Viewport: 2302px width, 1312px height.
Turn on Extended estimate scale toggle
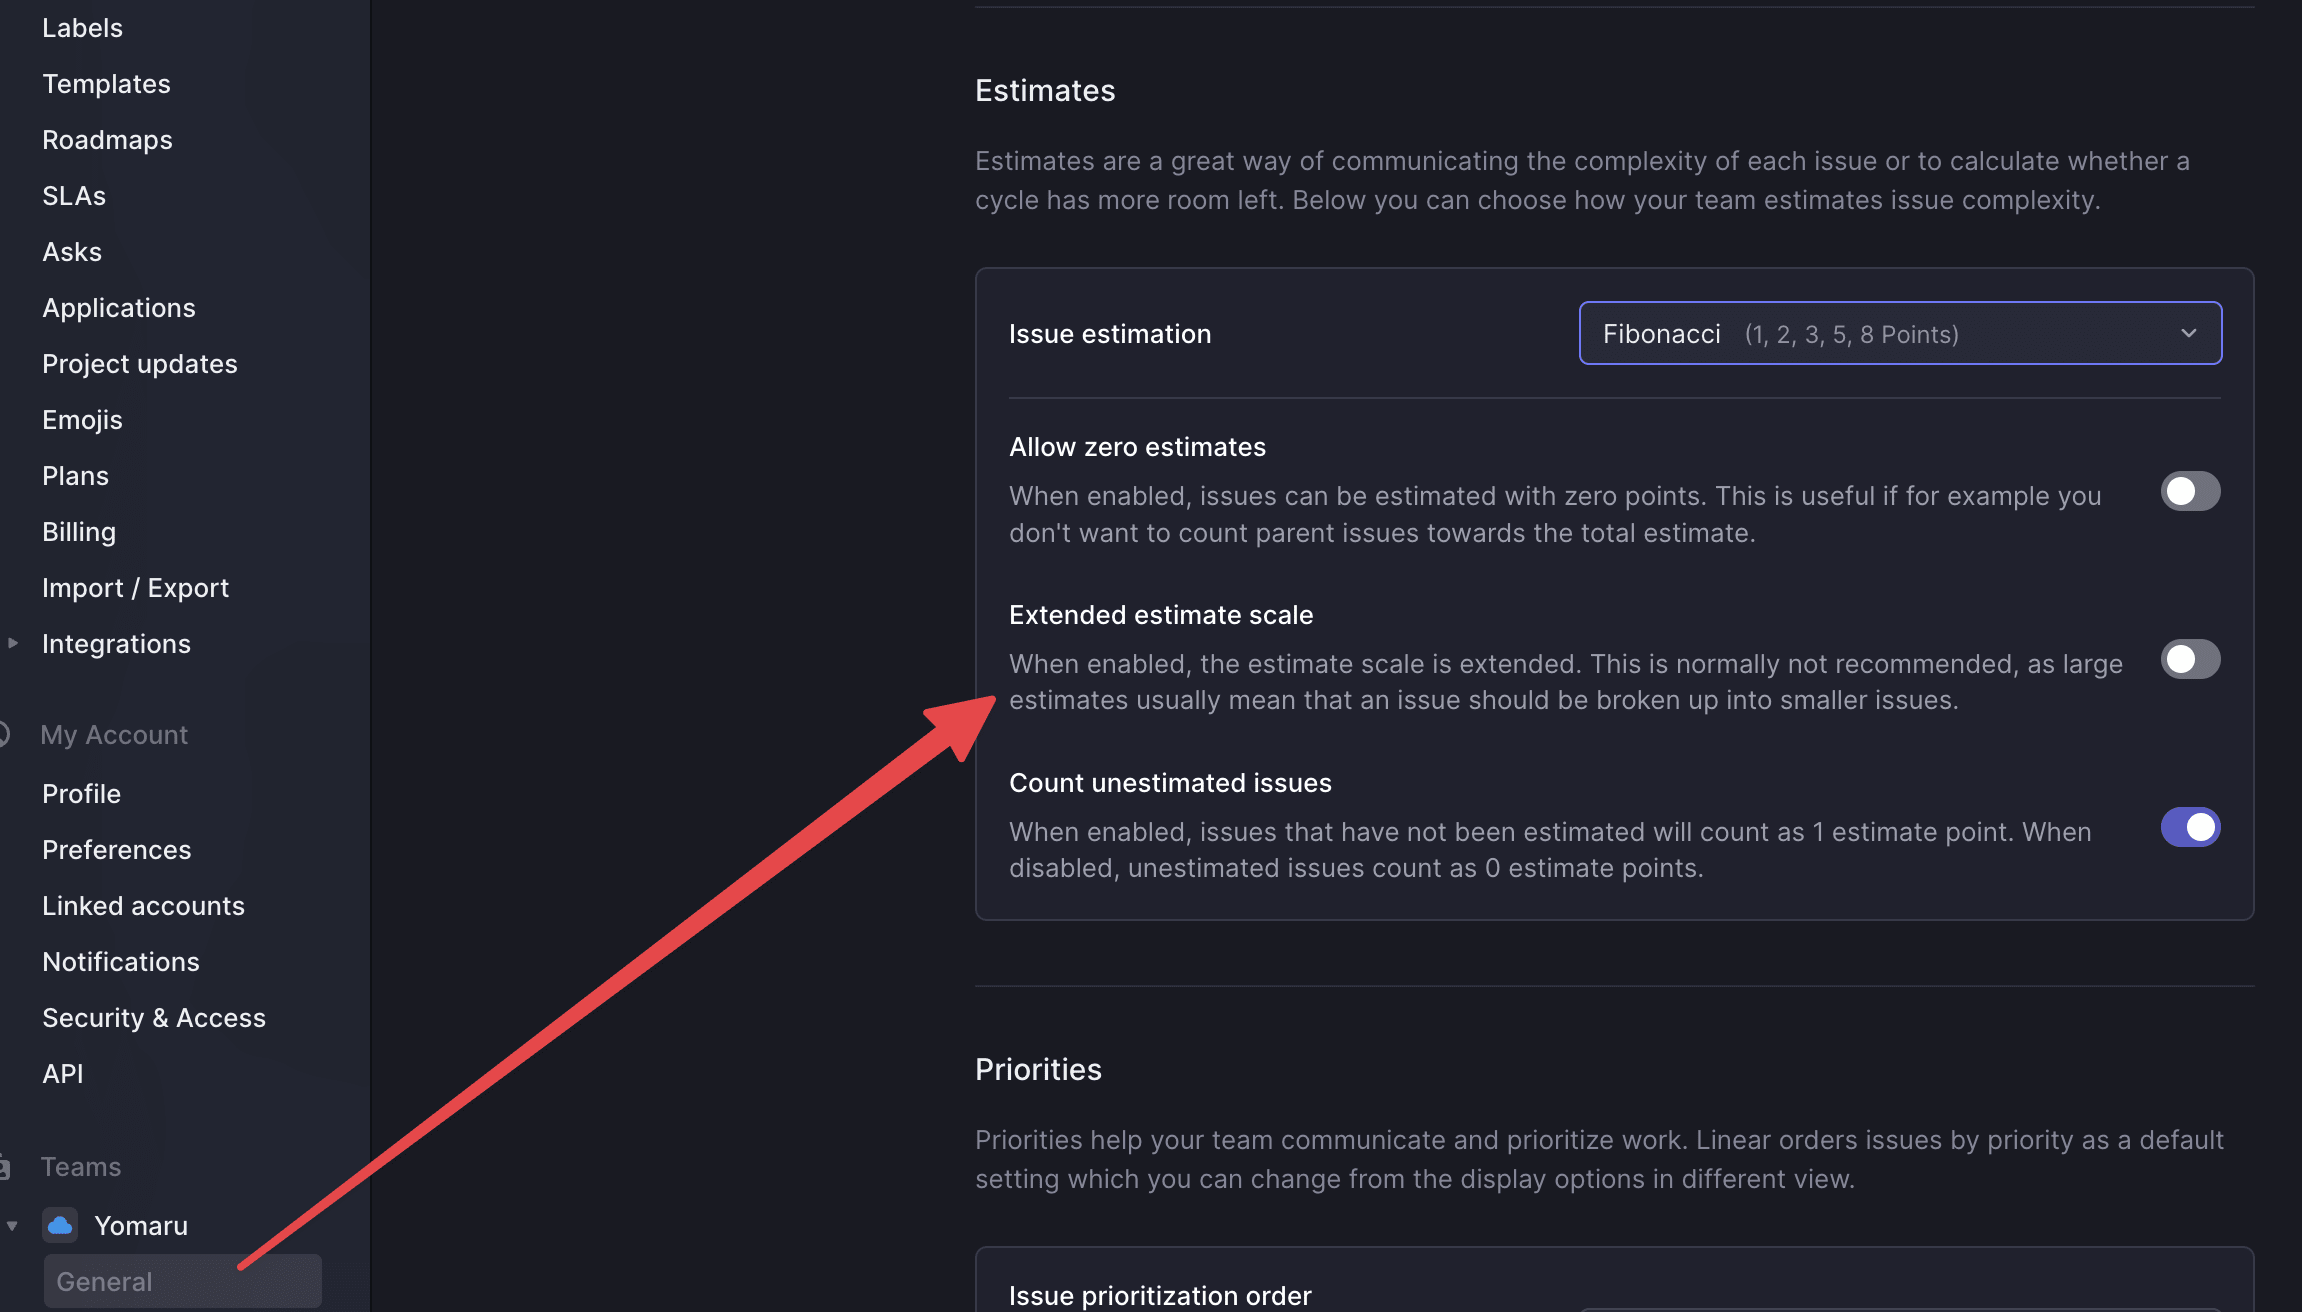(x=2190, y=659)
